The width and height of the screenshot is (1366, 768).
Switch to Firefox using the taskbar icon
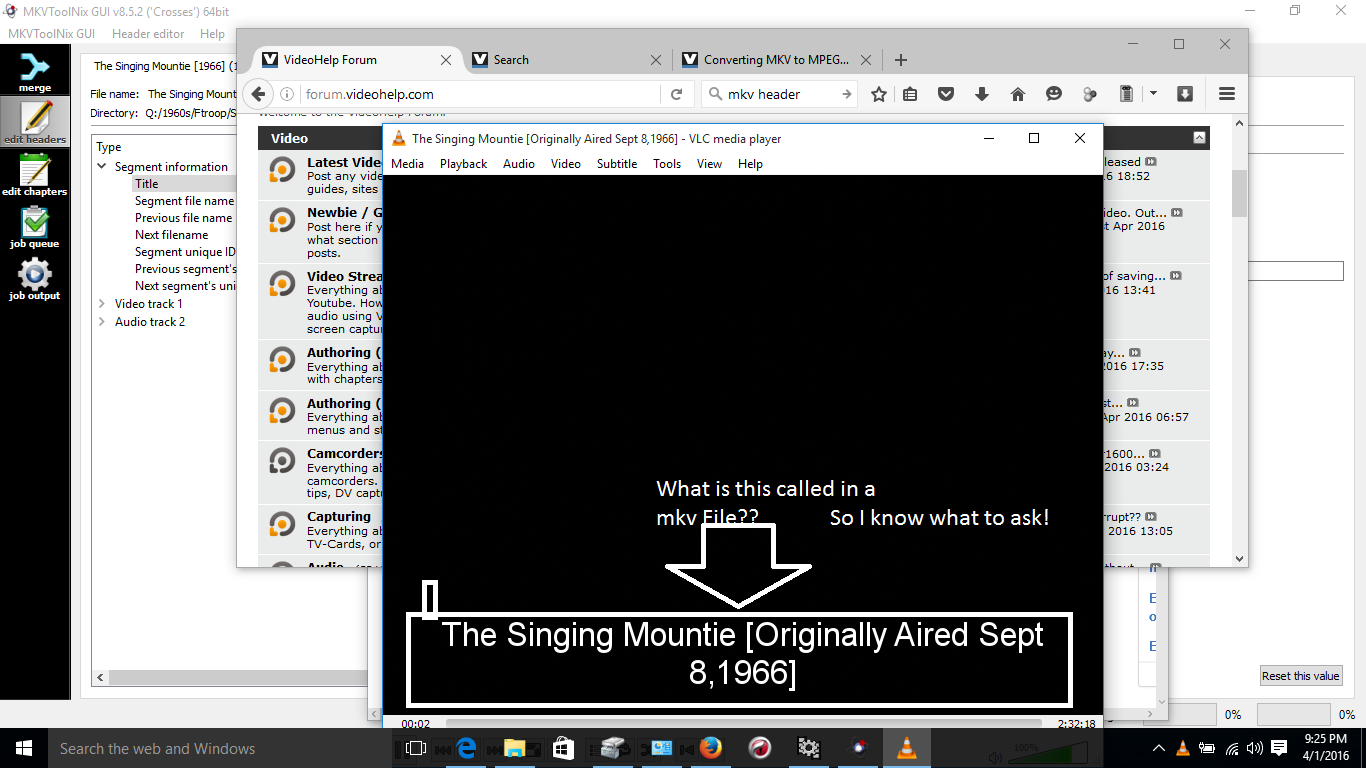[711, 748]
